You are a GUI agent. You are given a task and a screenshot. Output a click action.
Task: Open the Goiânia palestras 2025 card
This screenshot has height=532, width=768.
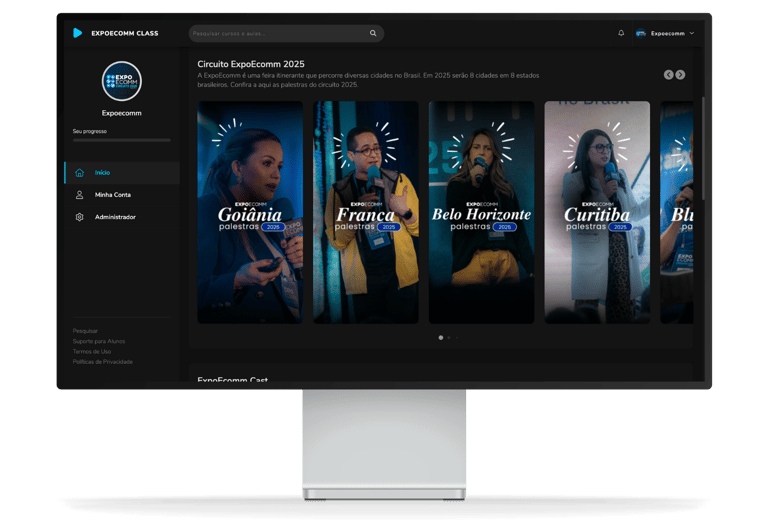coord(250,212)
